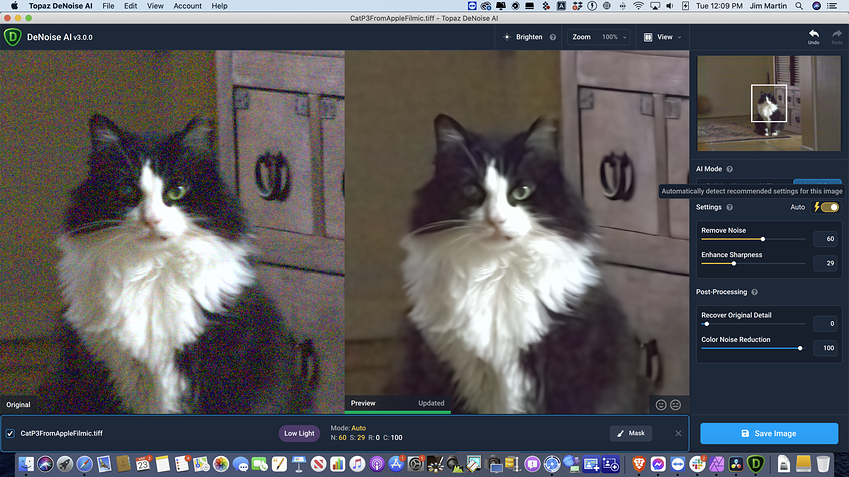This screenshot has height=477, width=849.
Task: Click the neutral face feedback icon
Action: point(675,405)
